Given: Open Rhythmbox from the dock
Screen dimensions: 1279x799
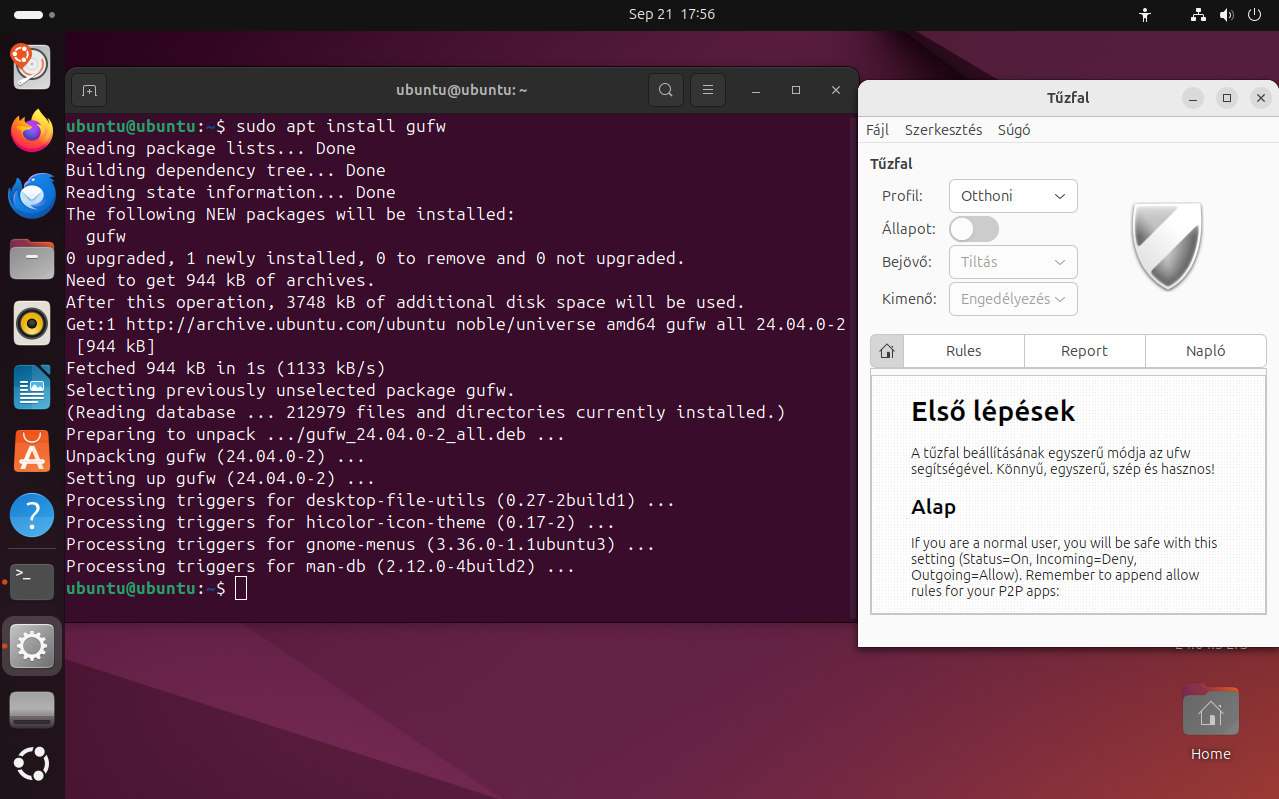Looking at the screenshot, I should pos(32,323).
